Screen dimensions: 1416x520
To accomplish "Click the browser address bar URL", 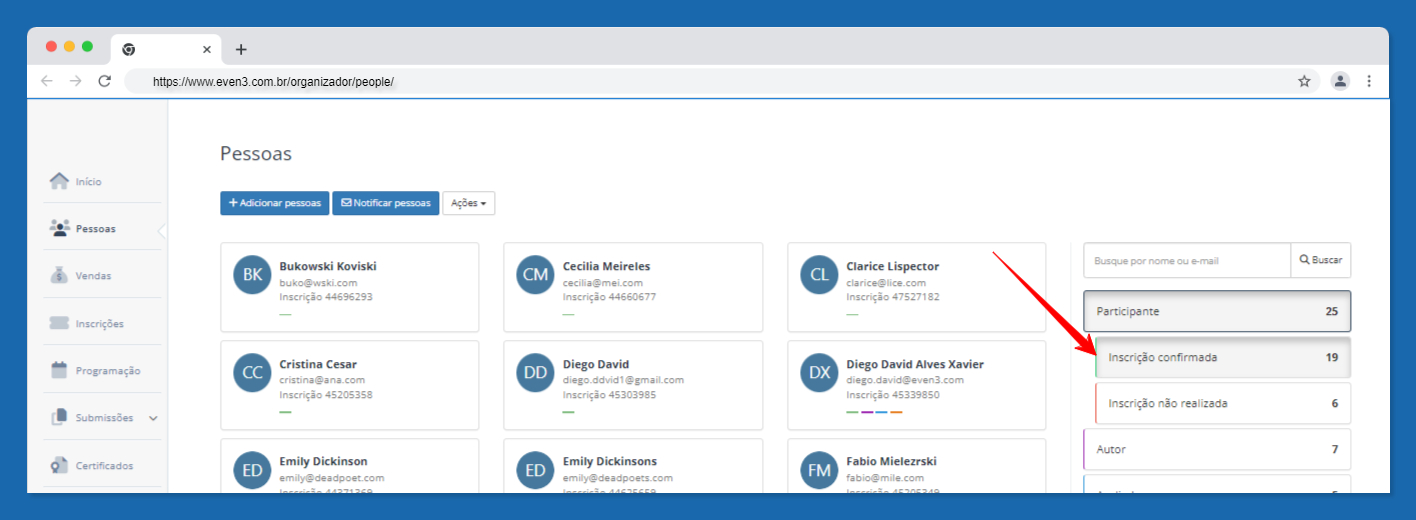I will coord(273,82).
